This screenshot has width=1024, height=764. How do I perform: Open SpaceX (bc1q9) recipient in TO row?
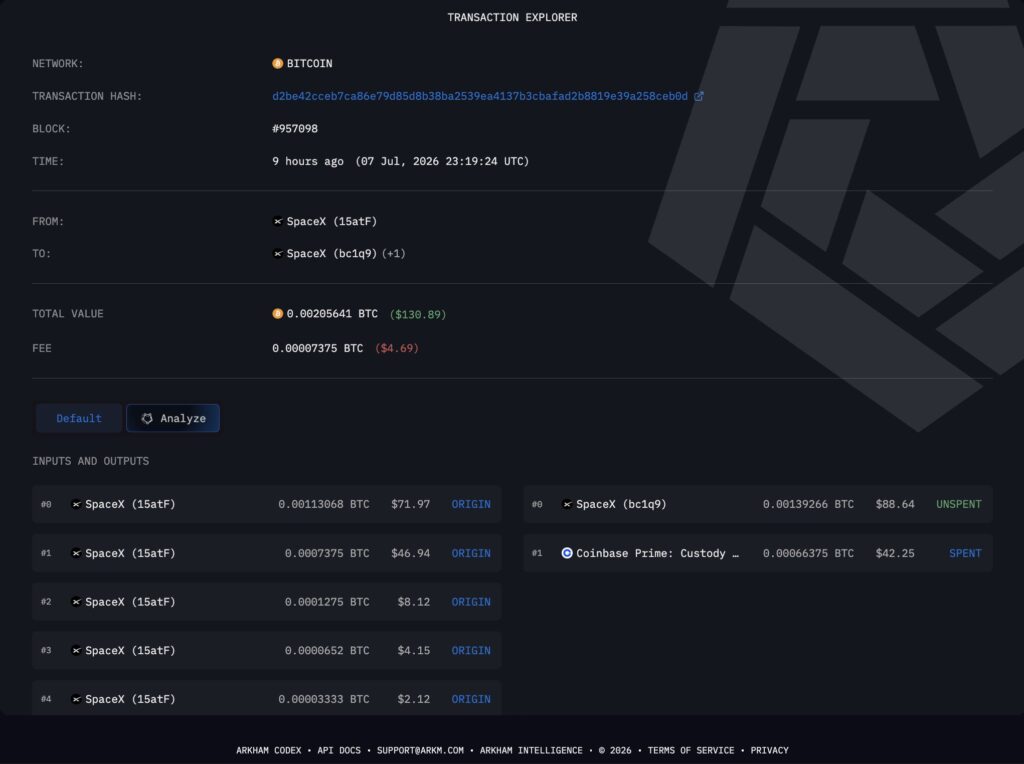click(332, 253)
